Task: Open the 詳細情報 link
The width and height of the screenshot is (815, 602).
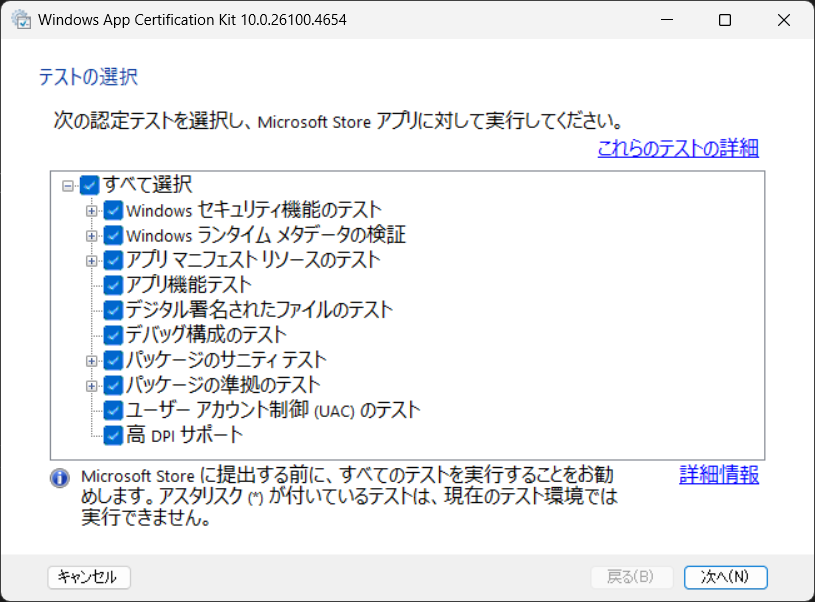Action: [719, 475]
